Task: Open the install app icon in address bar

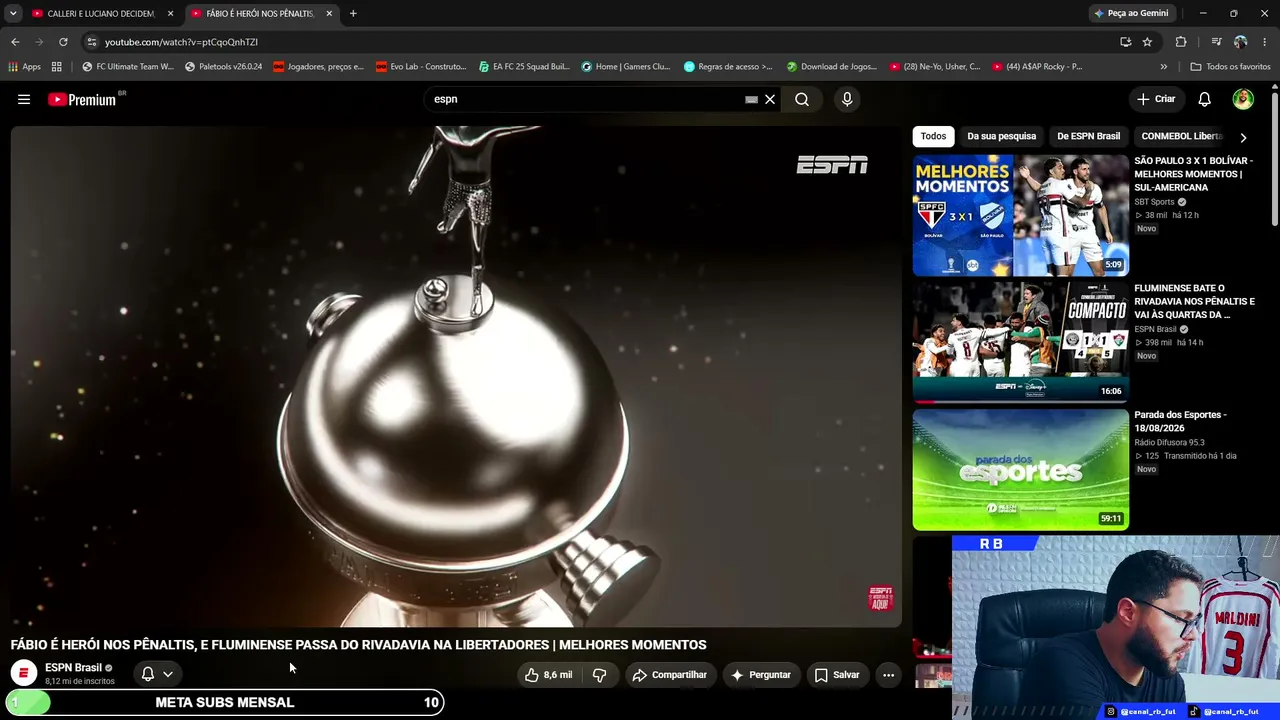Action: [1125, 42]
